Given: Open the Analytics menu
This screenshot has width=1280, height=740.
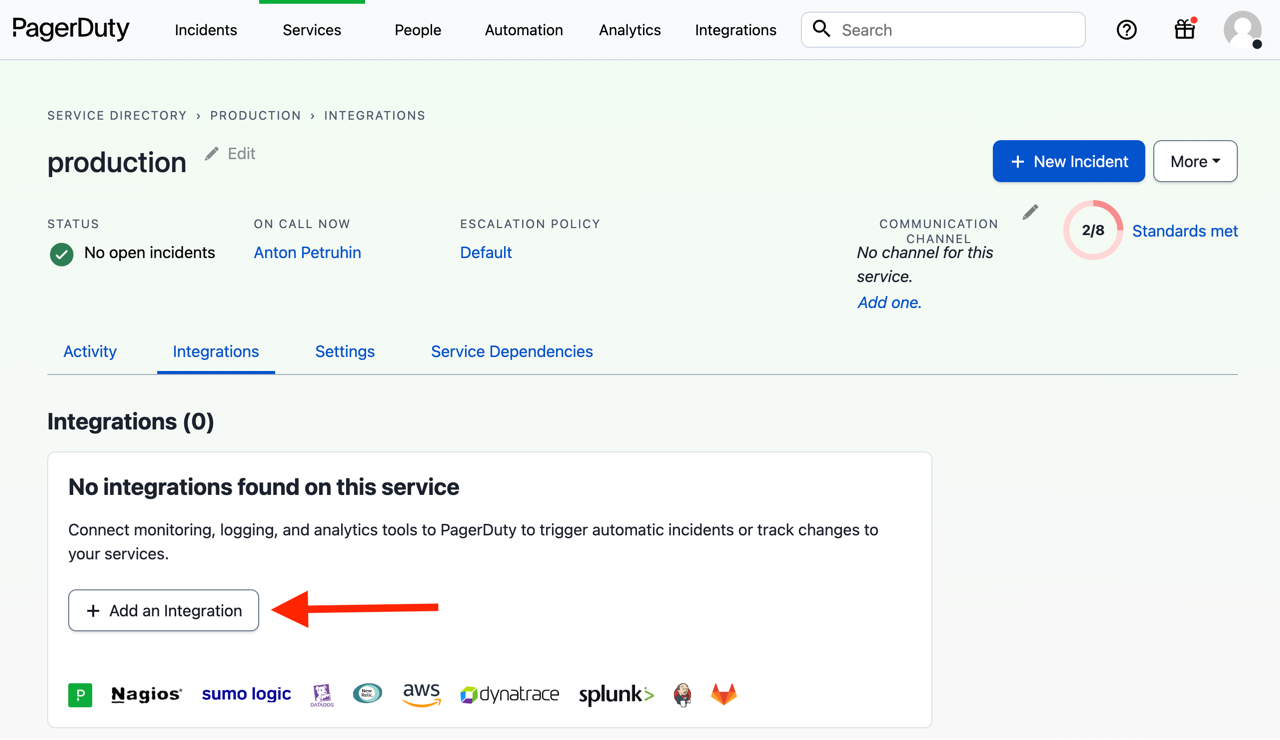Looking at the screenshot, I should pyautogui.click(x=630, y=30).
